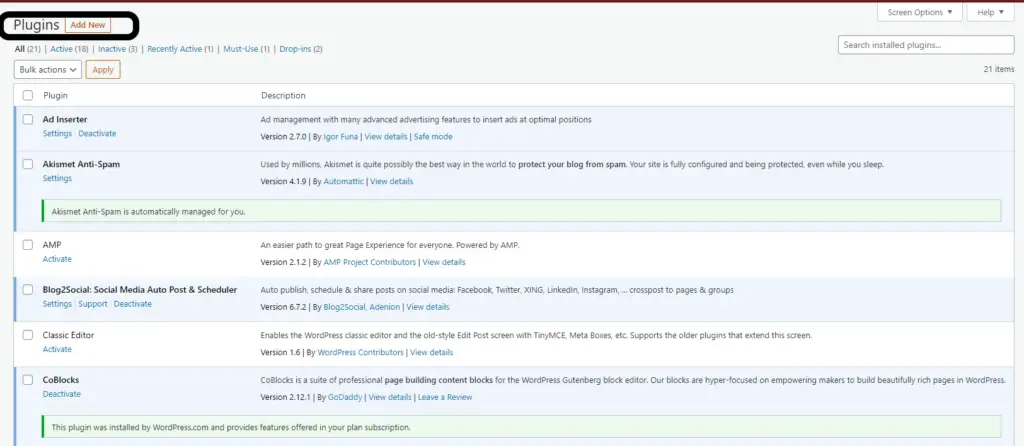Image resolution: width=1024 pixels, height=446 pixels.
Task: Focus the Search installed plugins field
Action: (925, 45)
